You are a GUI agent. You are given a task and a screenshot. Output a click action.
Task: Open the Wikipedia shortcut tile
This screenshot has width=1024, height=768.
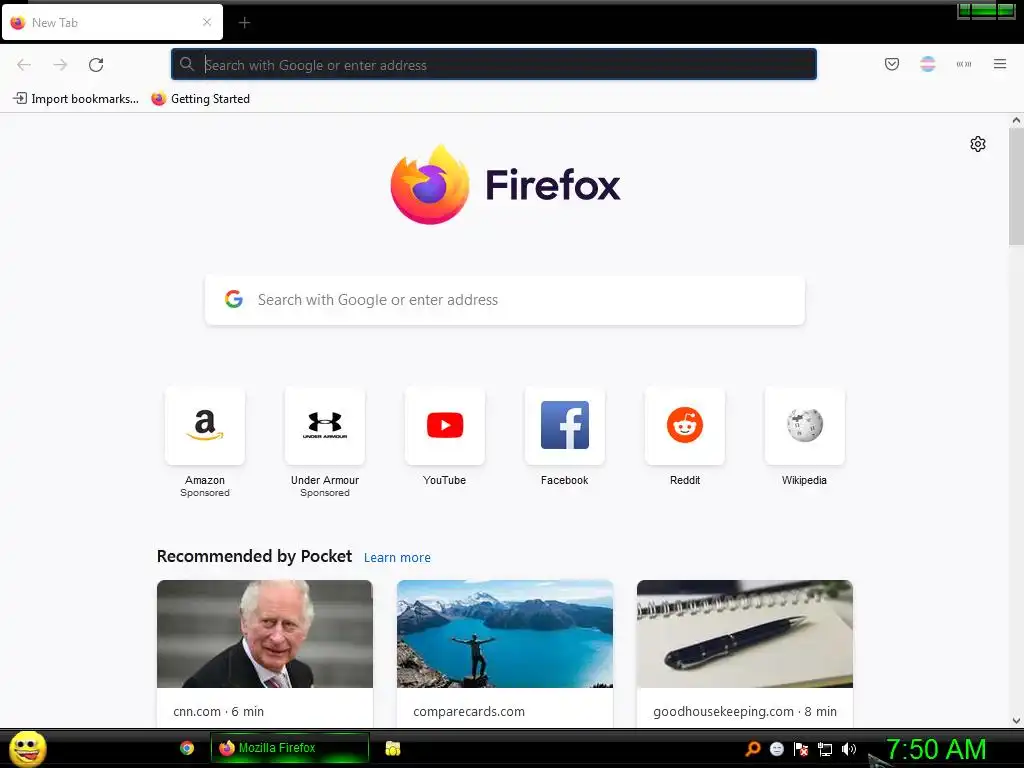[x=805, y=426]
